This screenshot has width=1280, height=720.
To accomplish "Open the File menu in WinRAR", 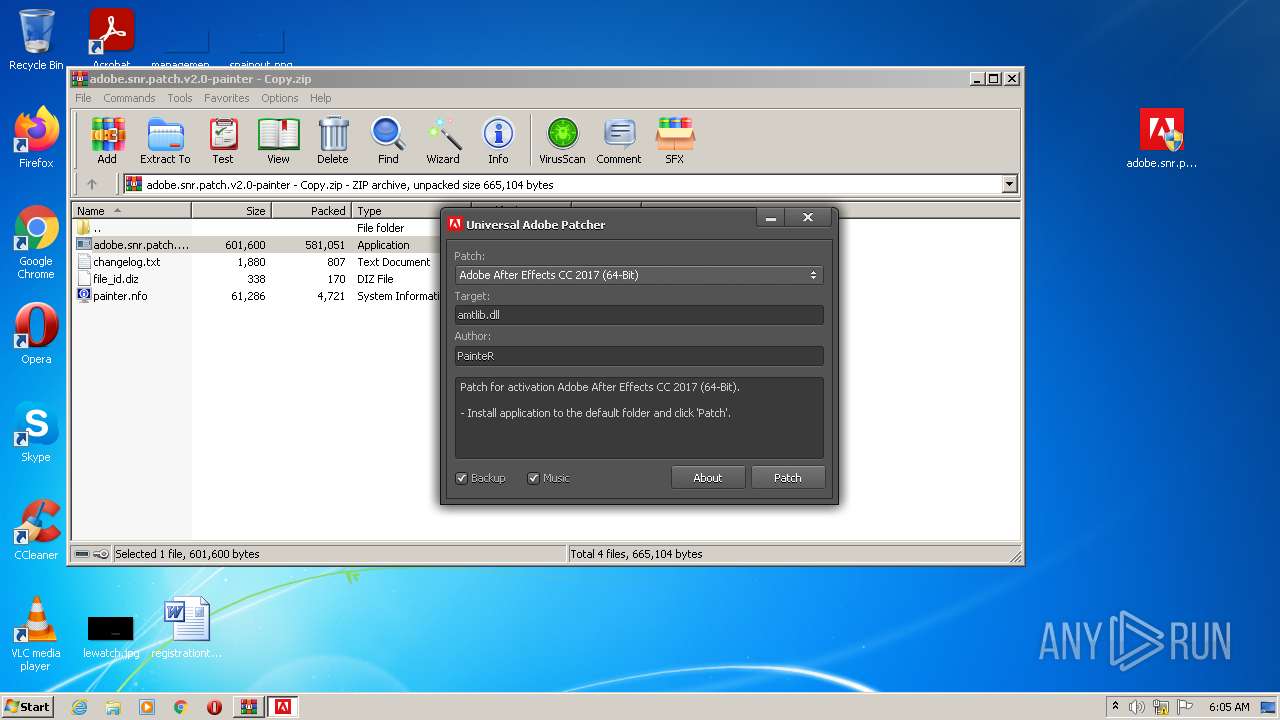I will [x=83, y=98].
